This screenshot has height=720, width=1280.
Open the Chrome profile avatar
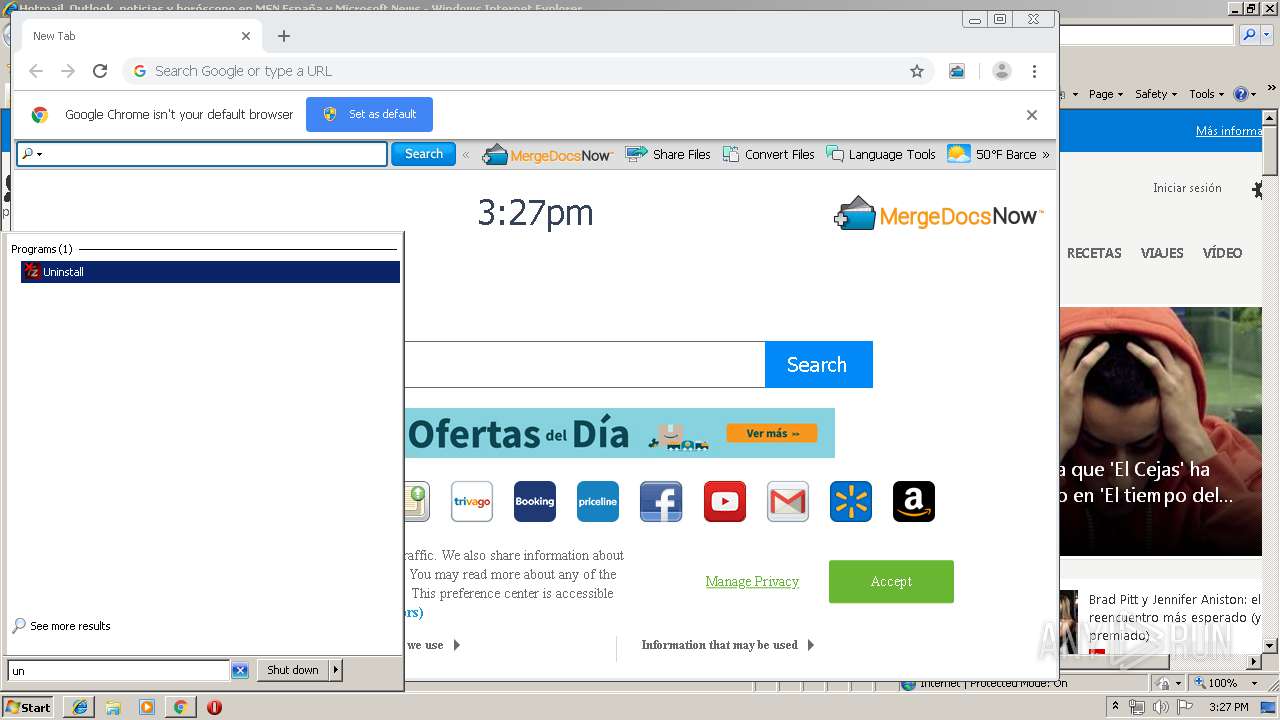pyautogui.click(x=1001, y=71)
